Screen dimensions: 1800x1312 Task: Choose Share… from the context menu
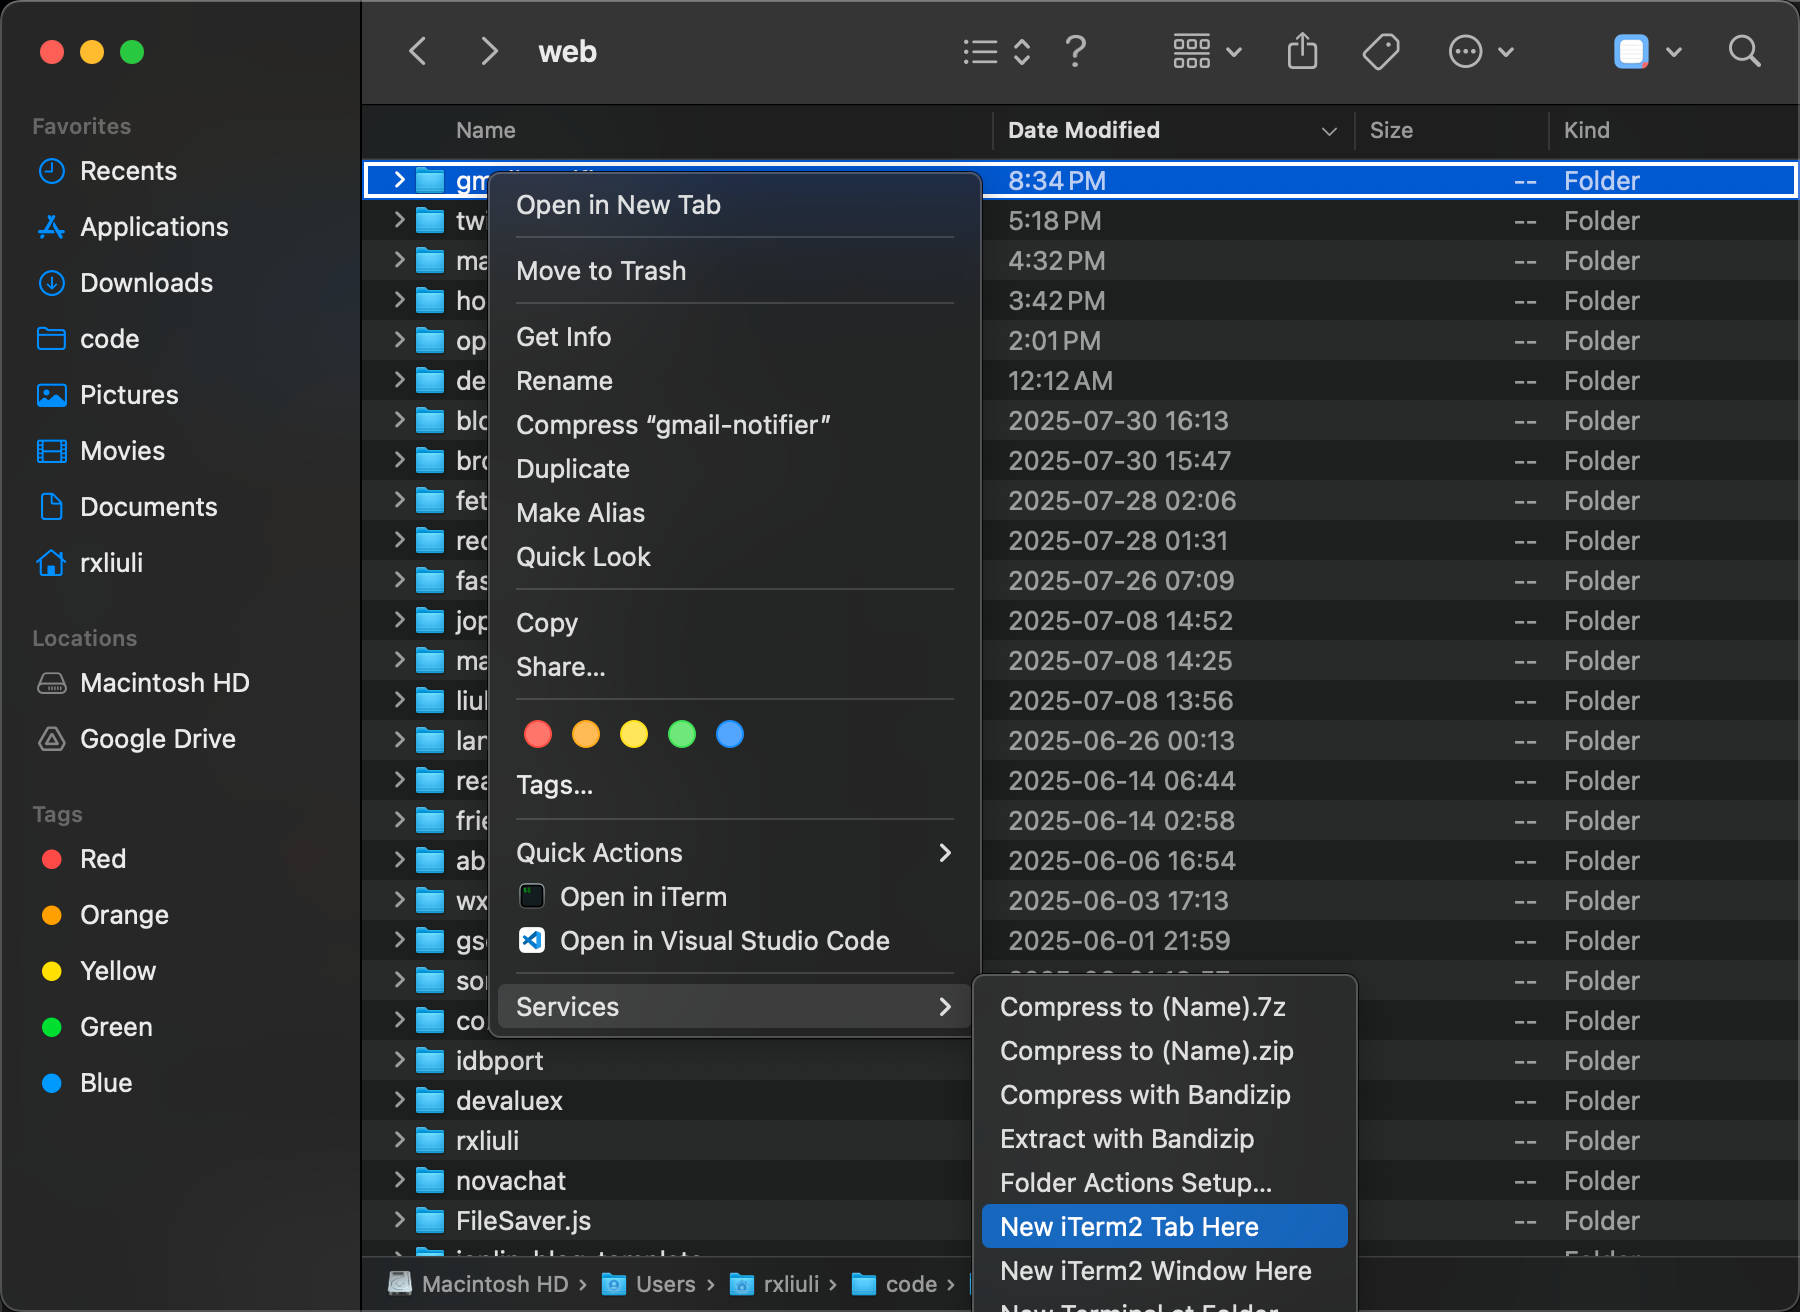tap(734, 667)
